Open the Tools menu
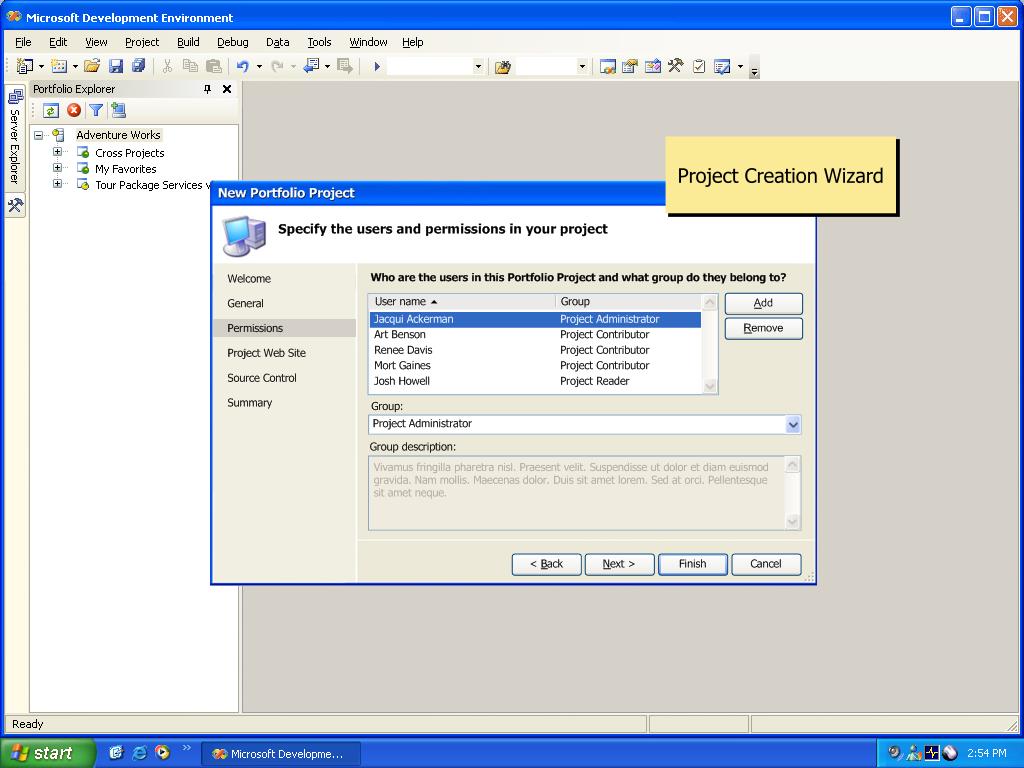This screenshot has height=768, width=1024. click(319, 42)
